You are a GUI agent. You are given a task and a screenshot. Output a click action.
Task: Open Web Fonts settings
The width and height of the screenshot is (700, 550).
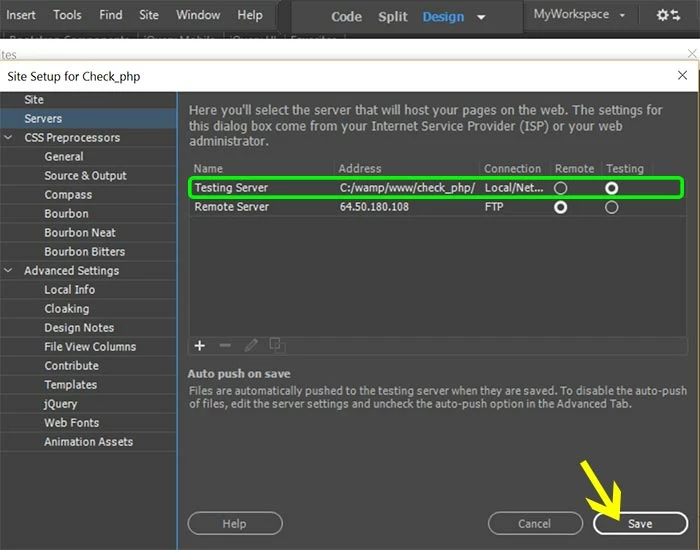[71, 423]
